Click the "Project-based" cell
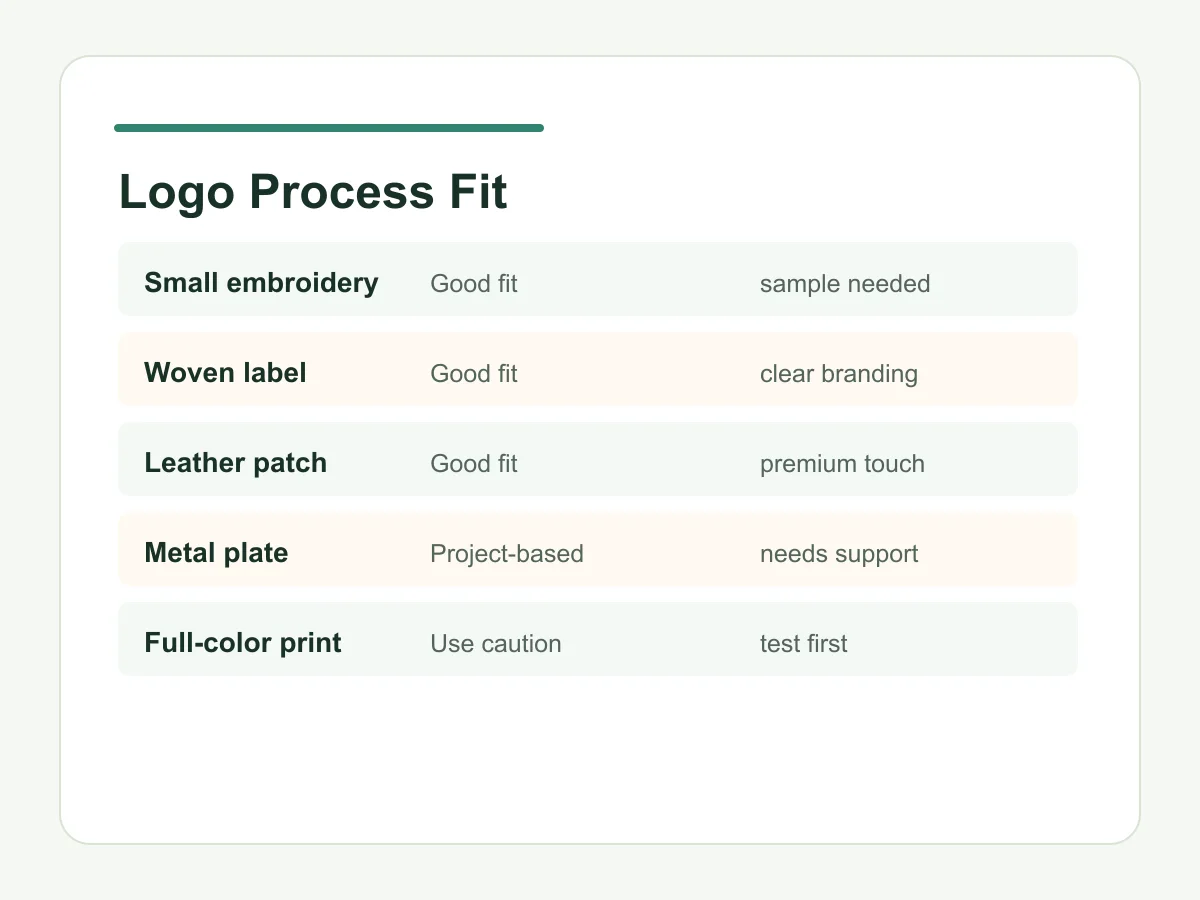The width and height of the screenshot is (1200, 900). (x=507, y=554)
